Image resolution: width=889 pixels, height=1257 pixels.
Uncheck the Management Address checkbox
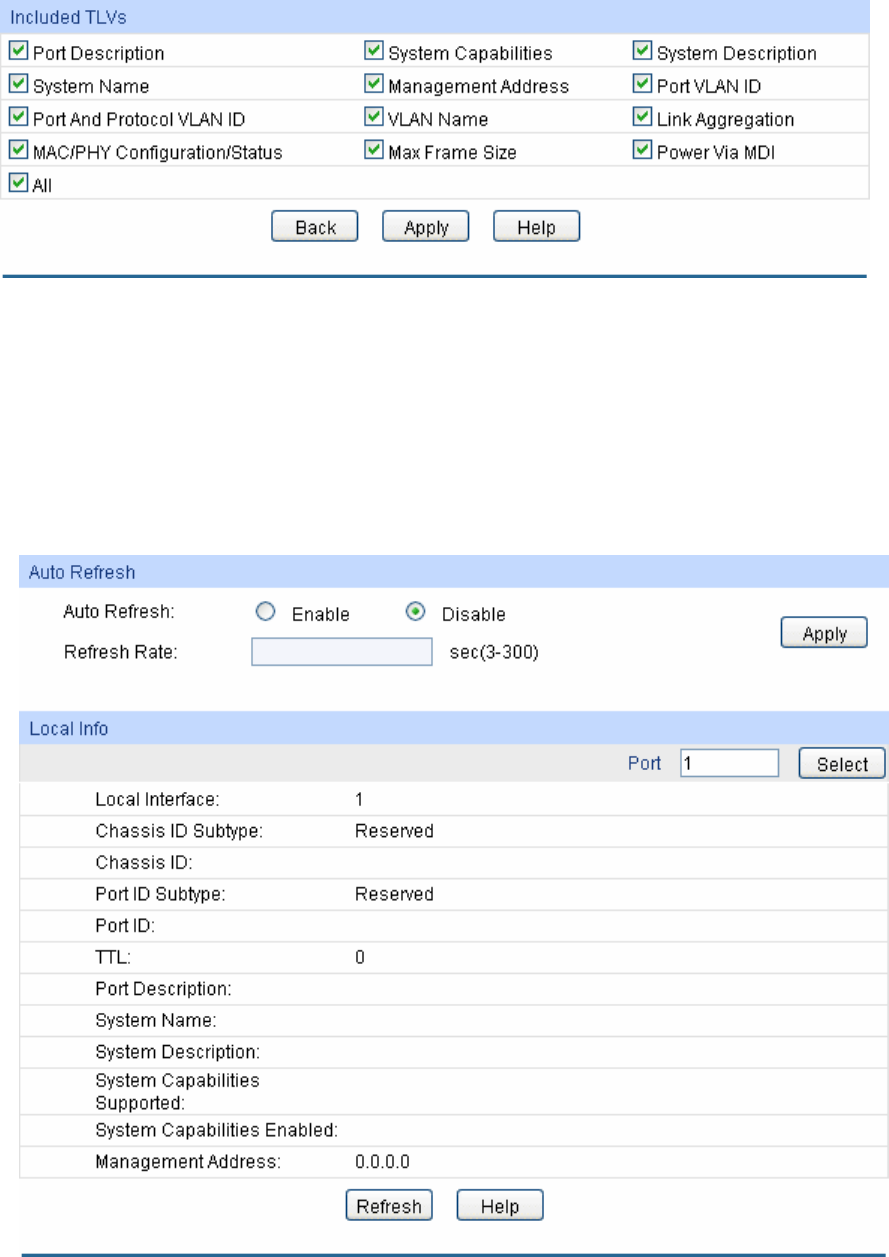pos(374,85)
